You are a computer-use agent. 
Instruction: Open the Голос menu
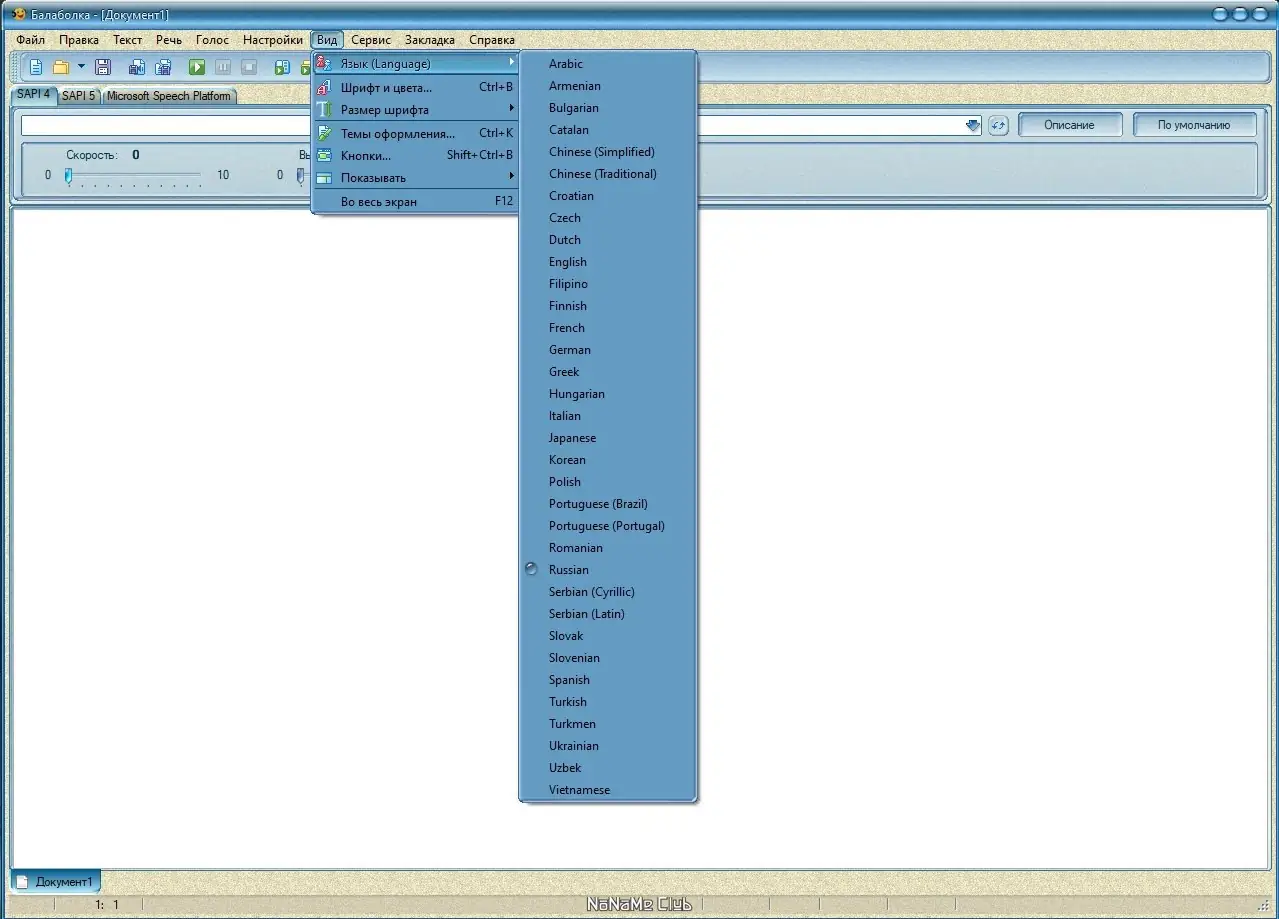point(212,40)
